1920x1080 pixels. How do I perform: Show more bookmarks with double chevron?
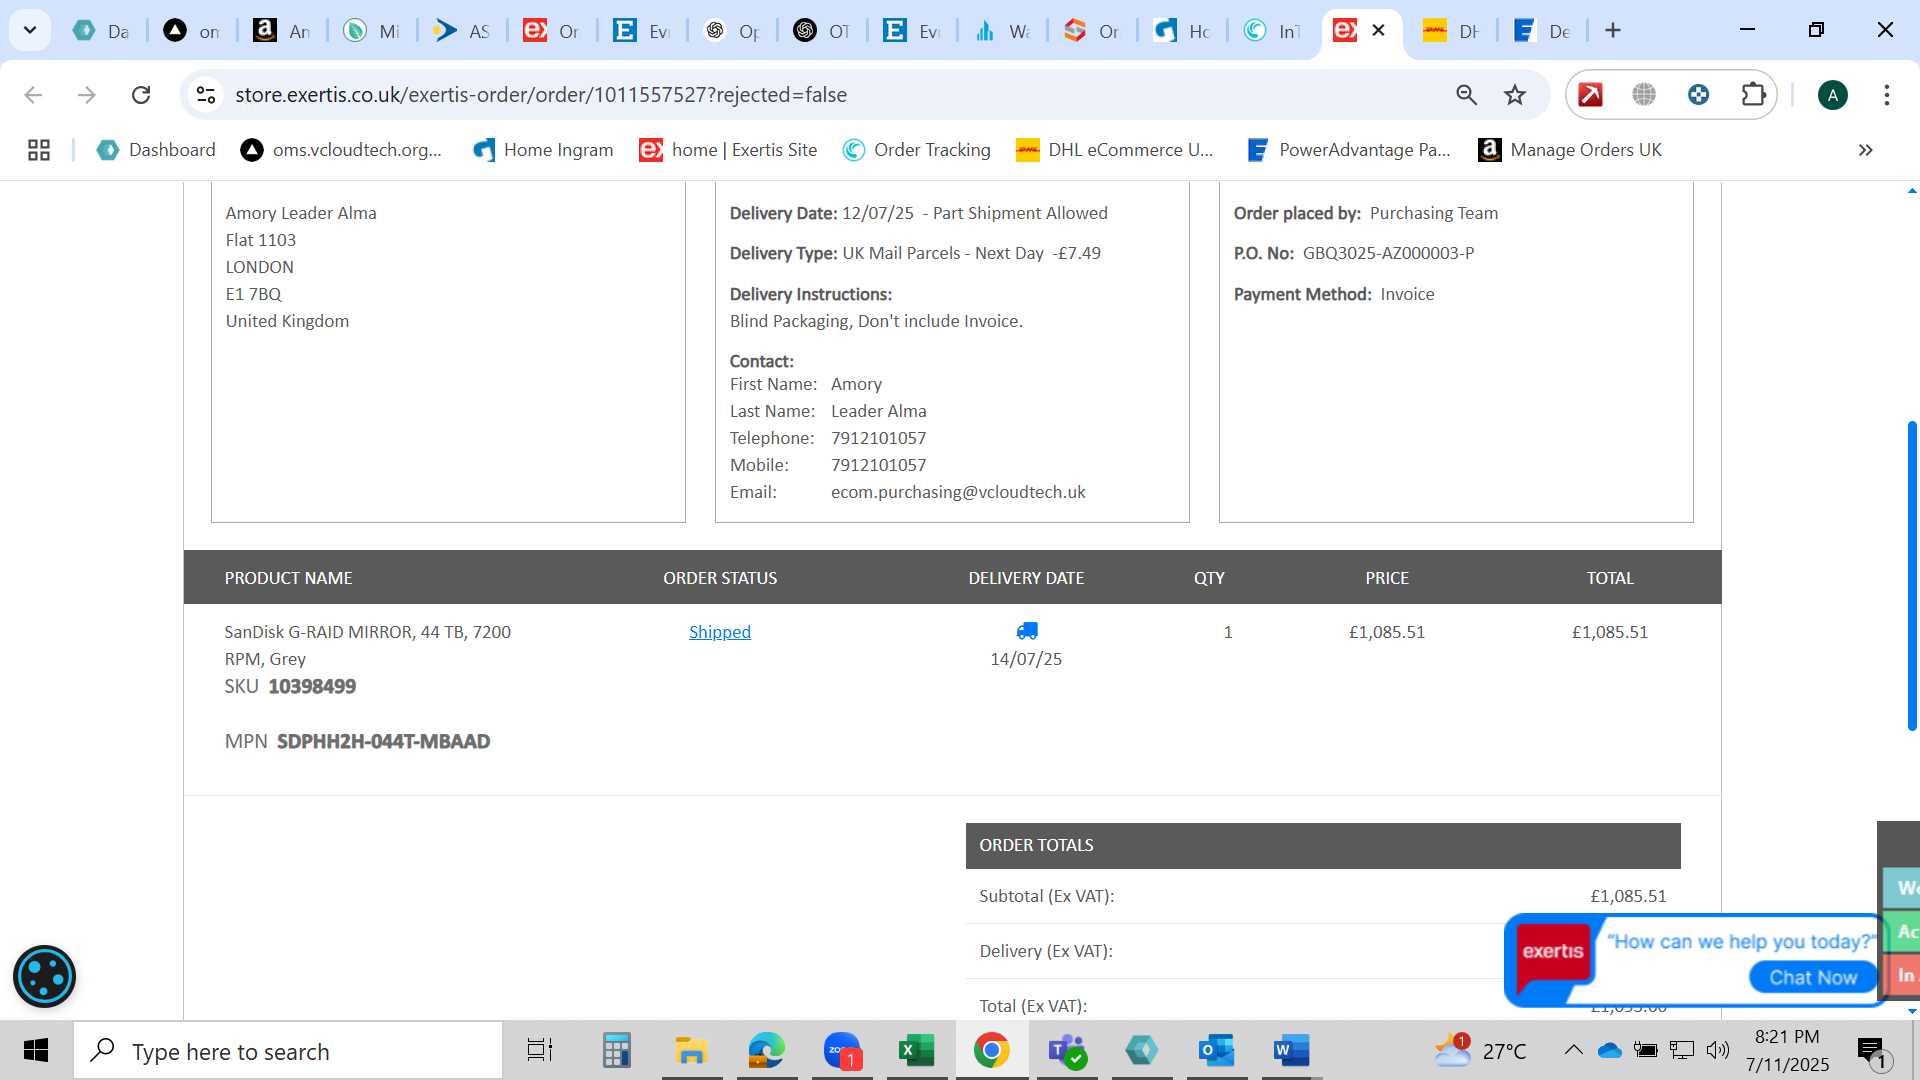point(1865,150)
